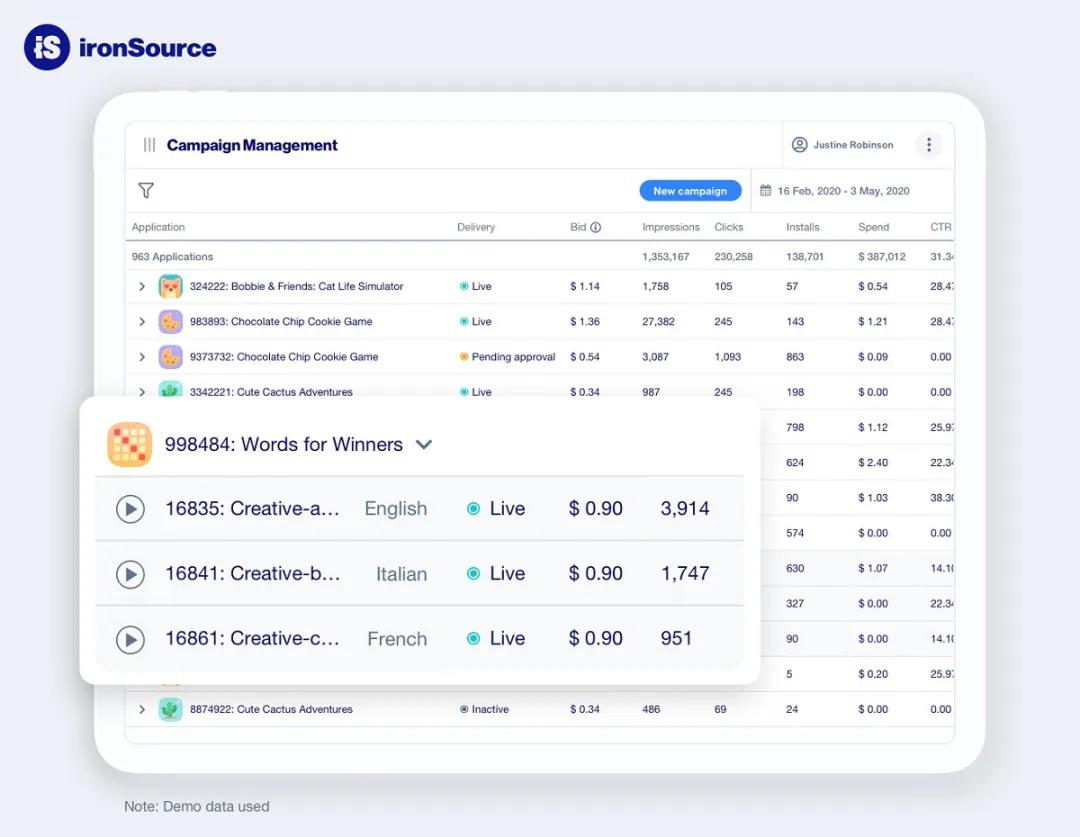Screen dimensions: 1080x837
Task: Click the Inactive status dot for 8874922
Action: 464,709
